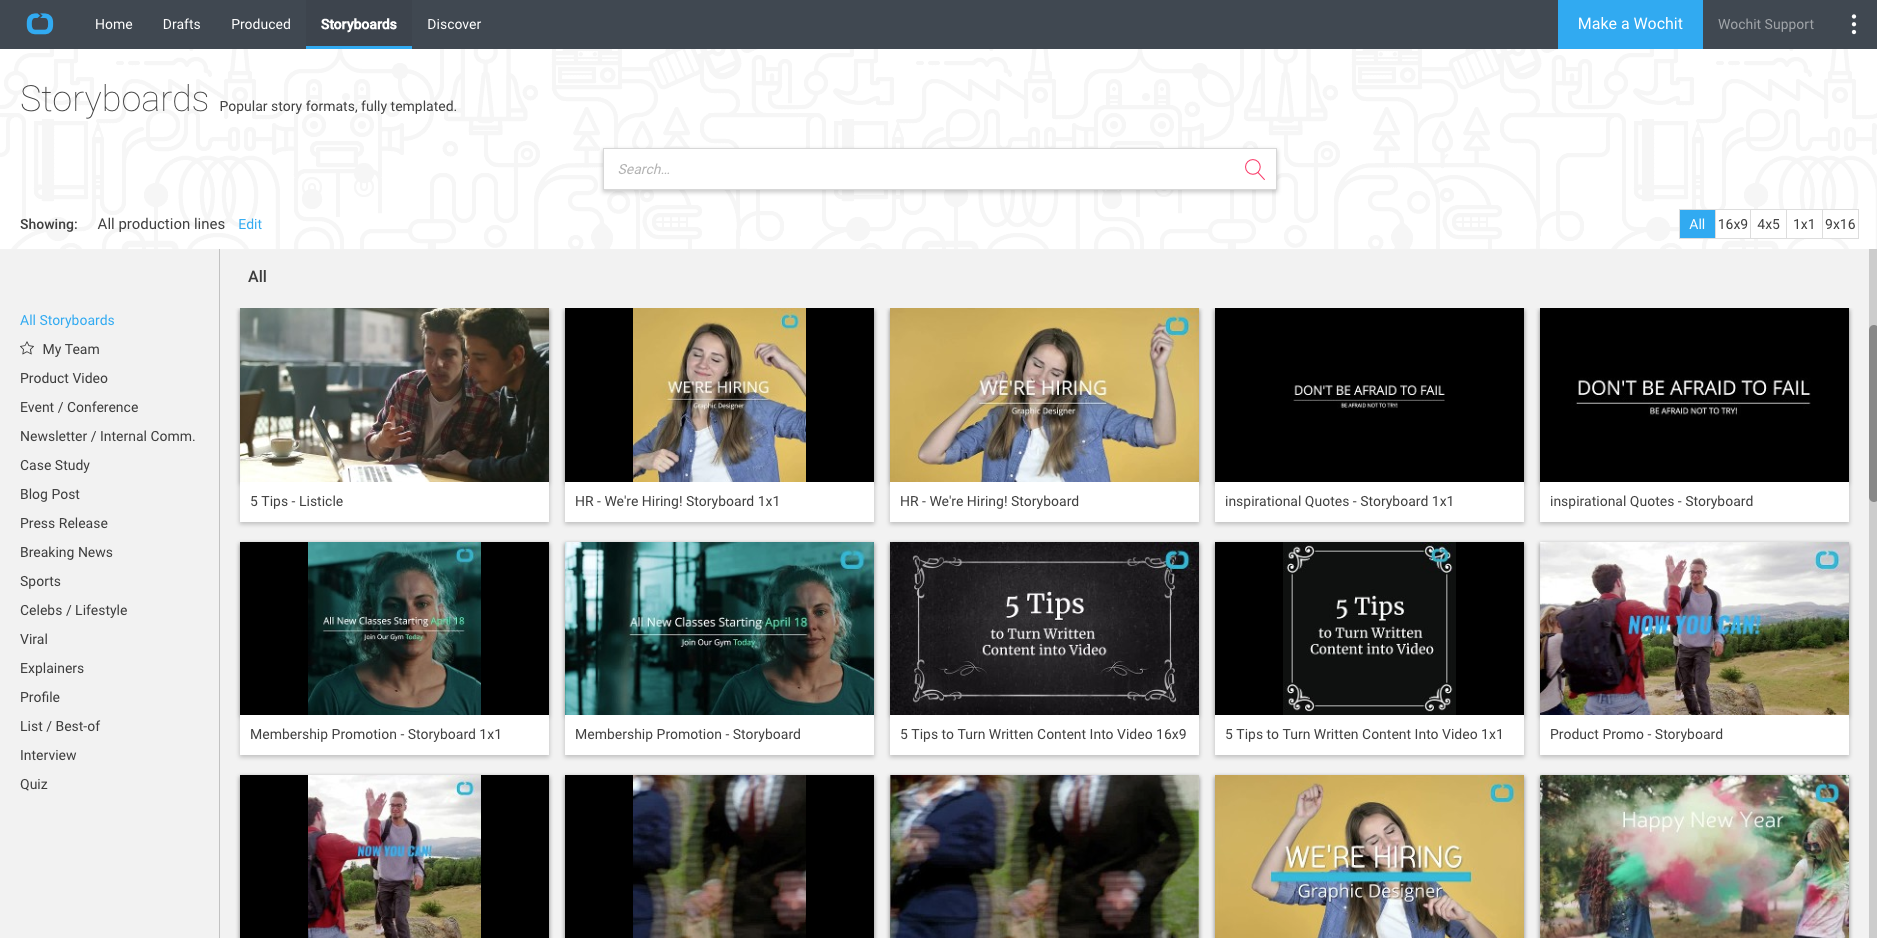Click Edit next to All production lines
This screenshot has height=938, width=1877.
click(250, 224)
